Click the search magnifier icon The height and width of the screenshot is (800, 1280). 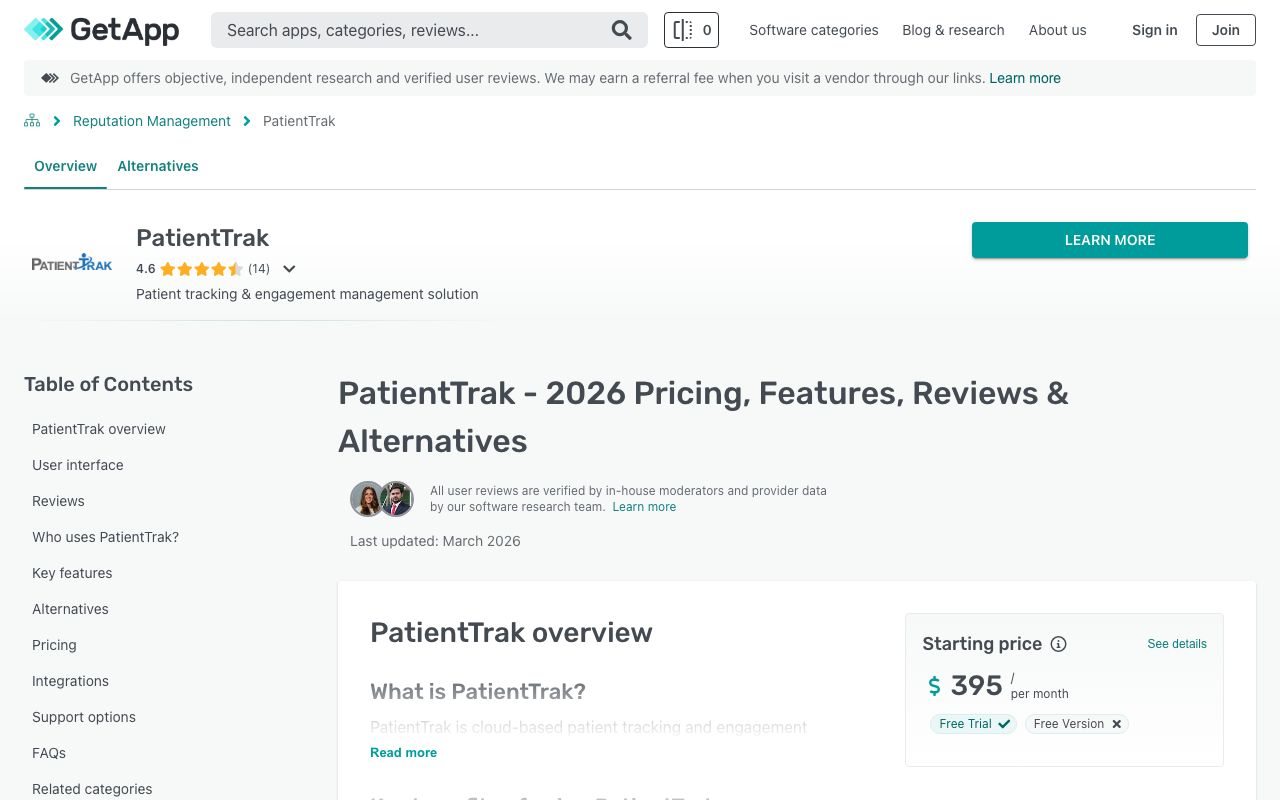point(621,30)
